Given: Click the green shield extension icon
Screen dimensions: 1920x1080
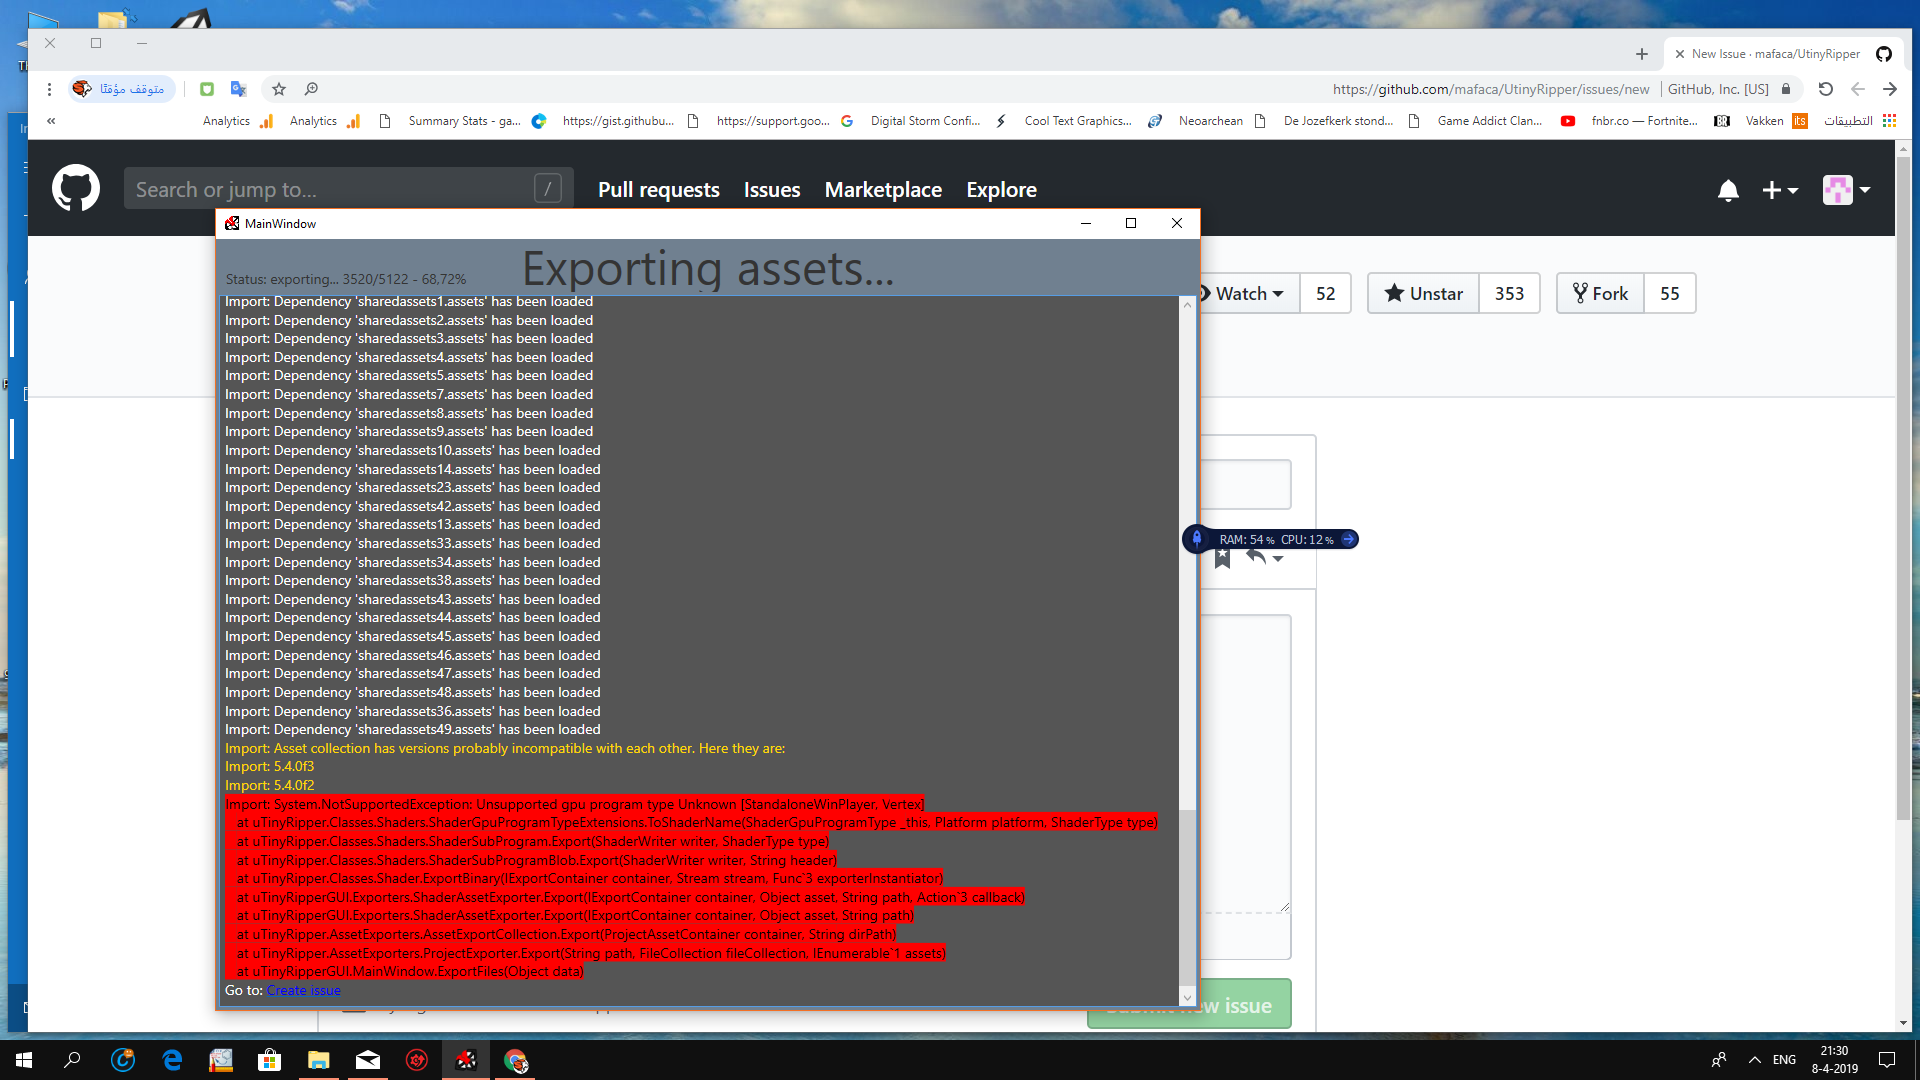Looking at the screenshot, I should coord(207,89).
